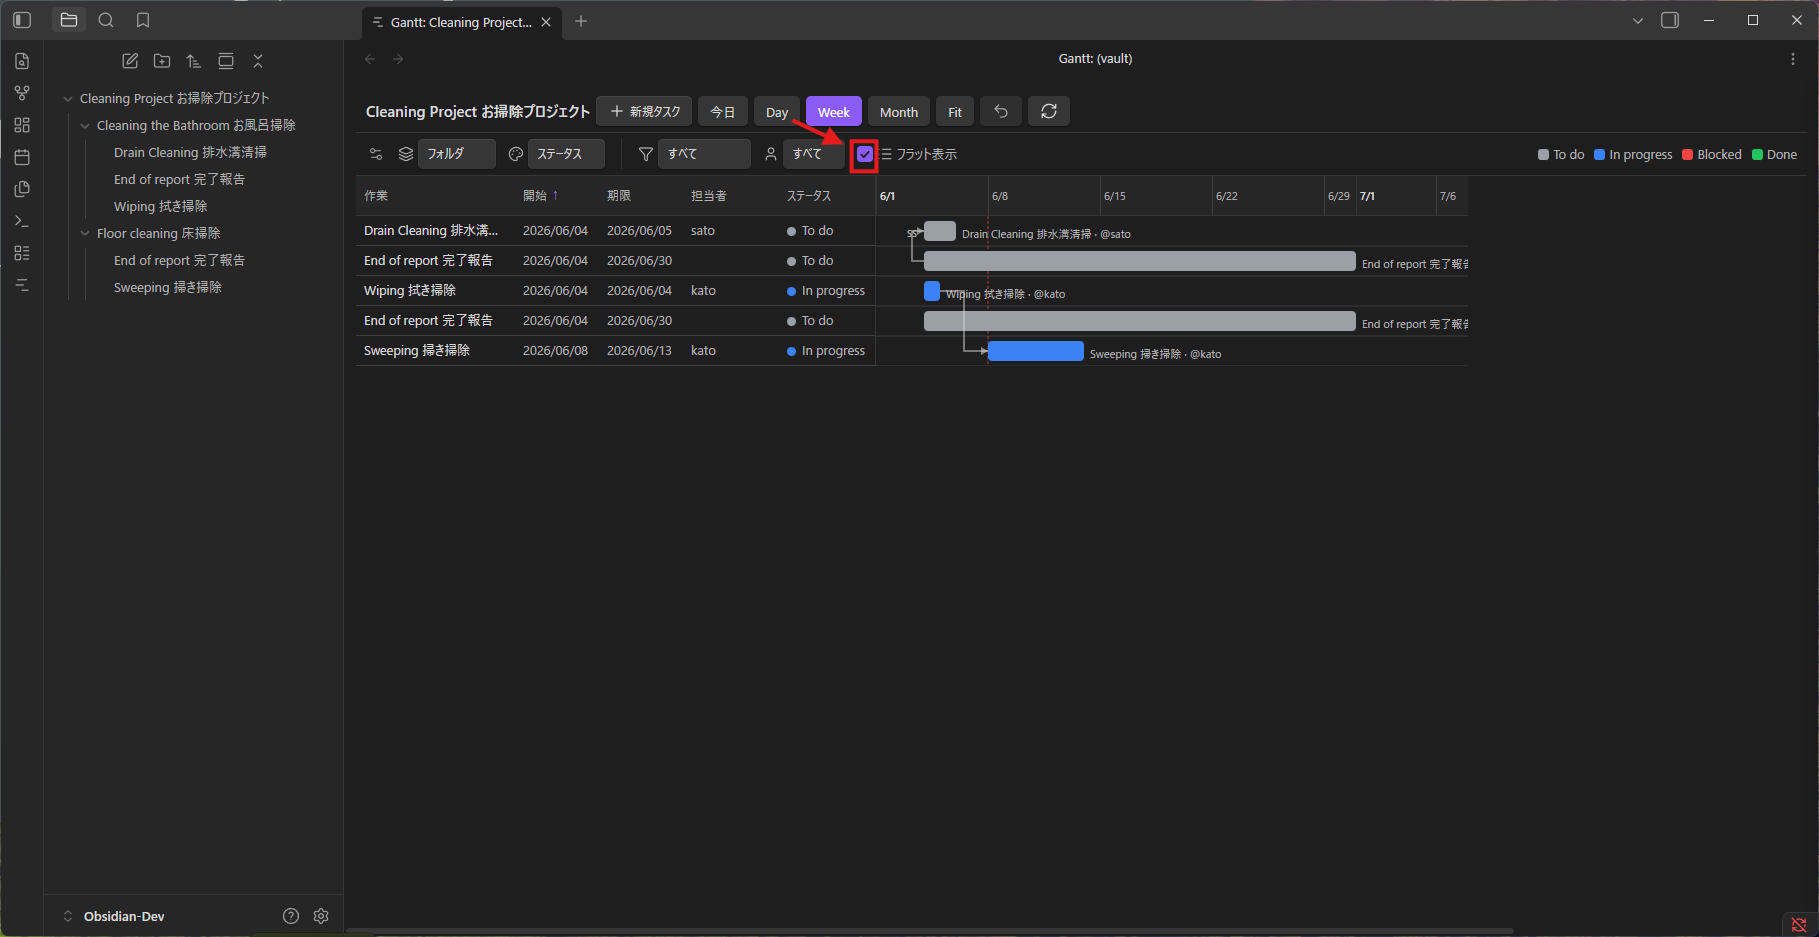
Task: Click the Blocked legend swatch
Action: pos(1688,155)
